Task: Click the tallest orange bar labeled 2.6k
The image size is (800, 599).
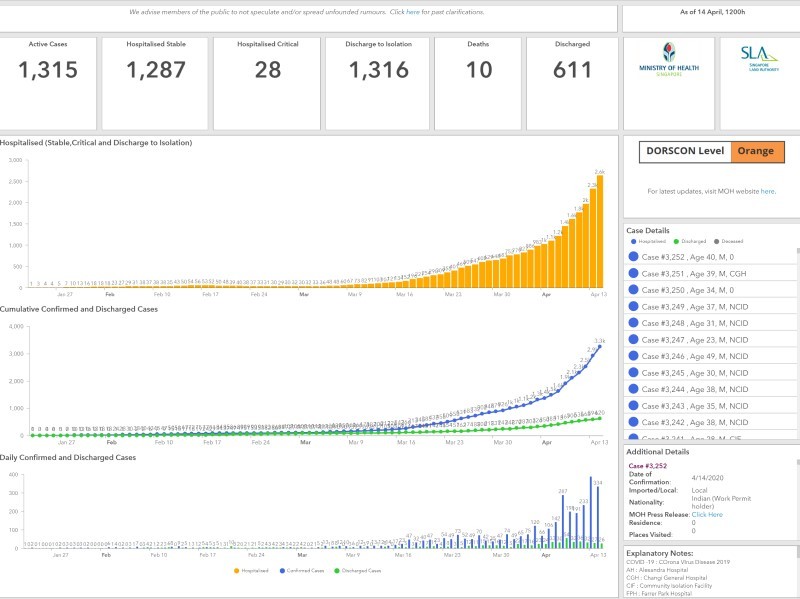Action: tap(600, 231)
